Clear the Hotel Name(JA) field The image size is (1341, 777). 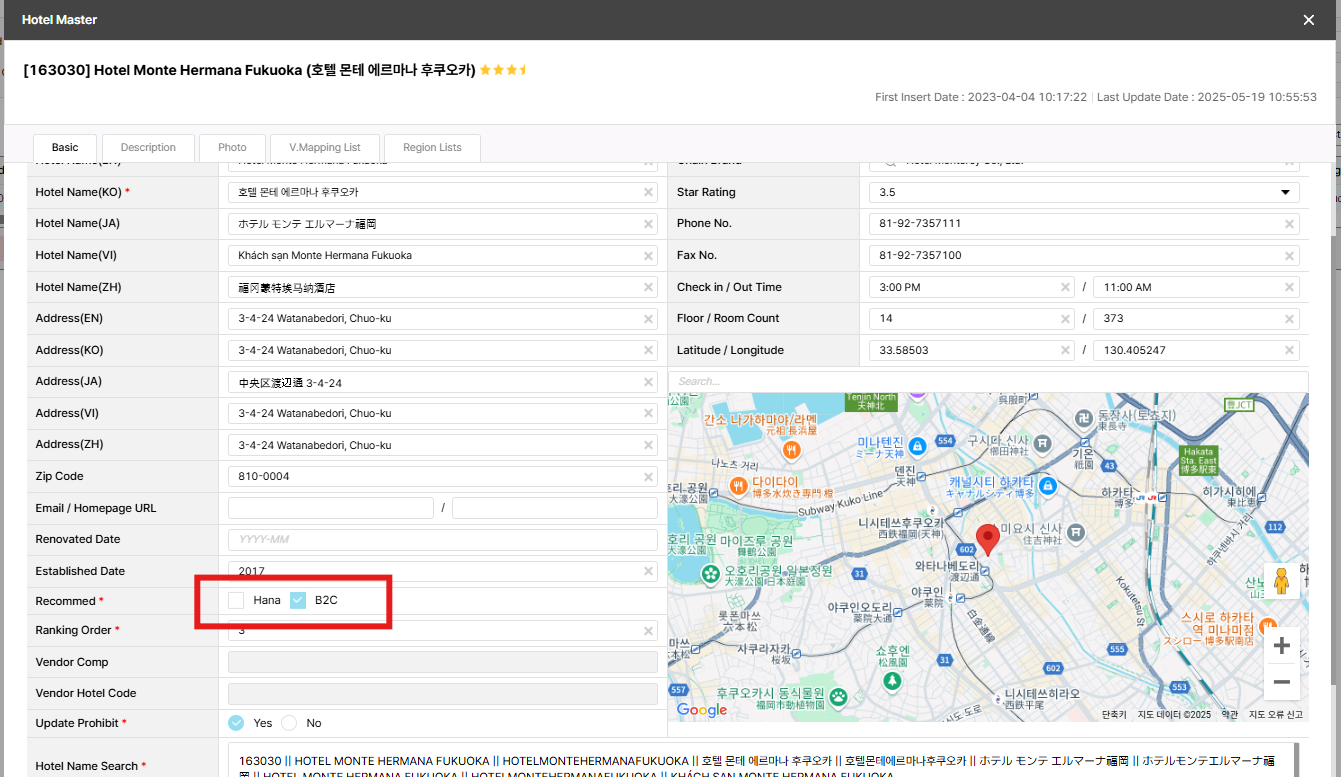[x=648, y=224]
